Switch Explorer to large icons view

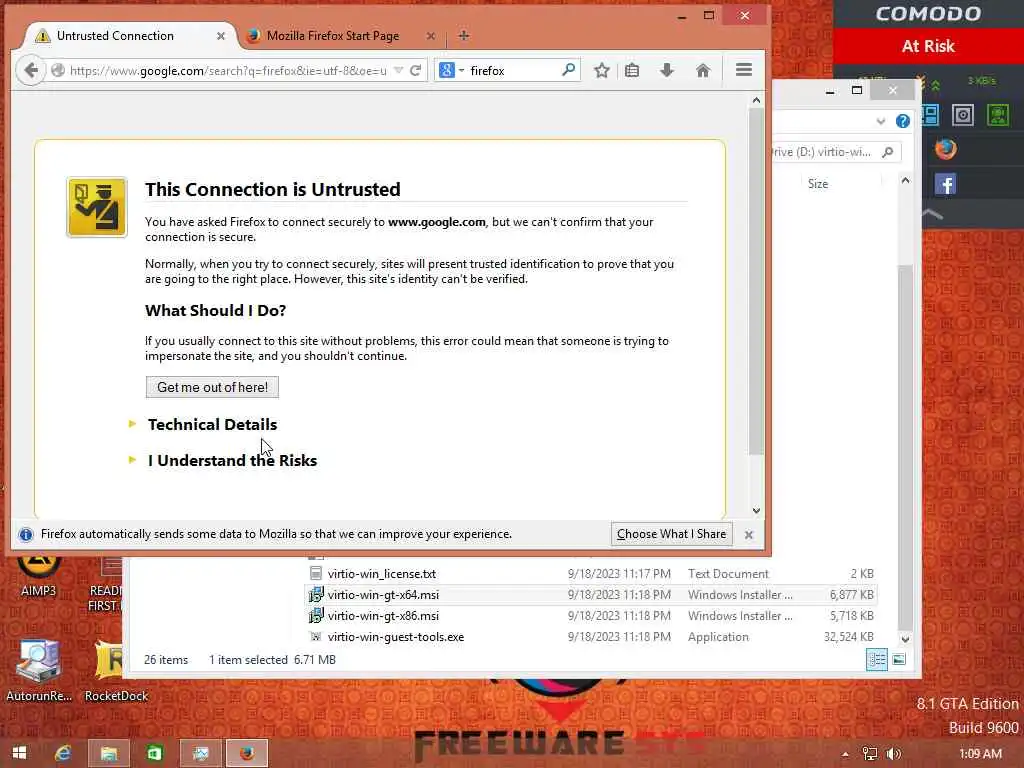tap(899, 660)
